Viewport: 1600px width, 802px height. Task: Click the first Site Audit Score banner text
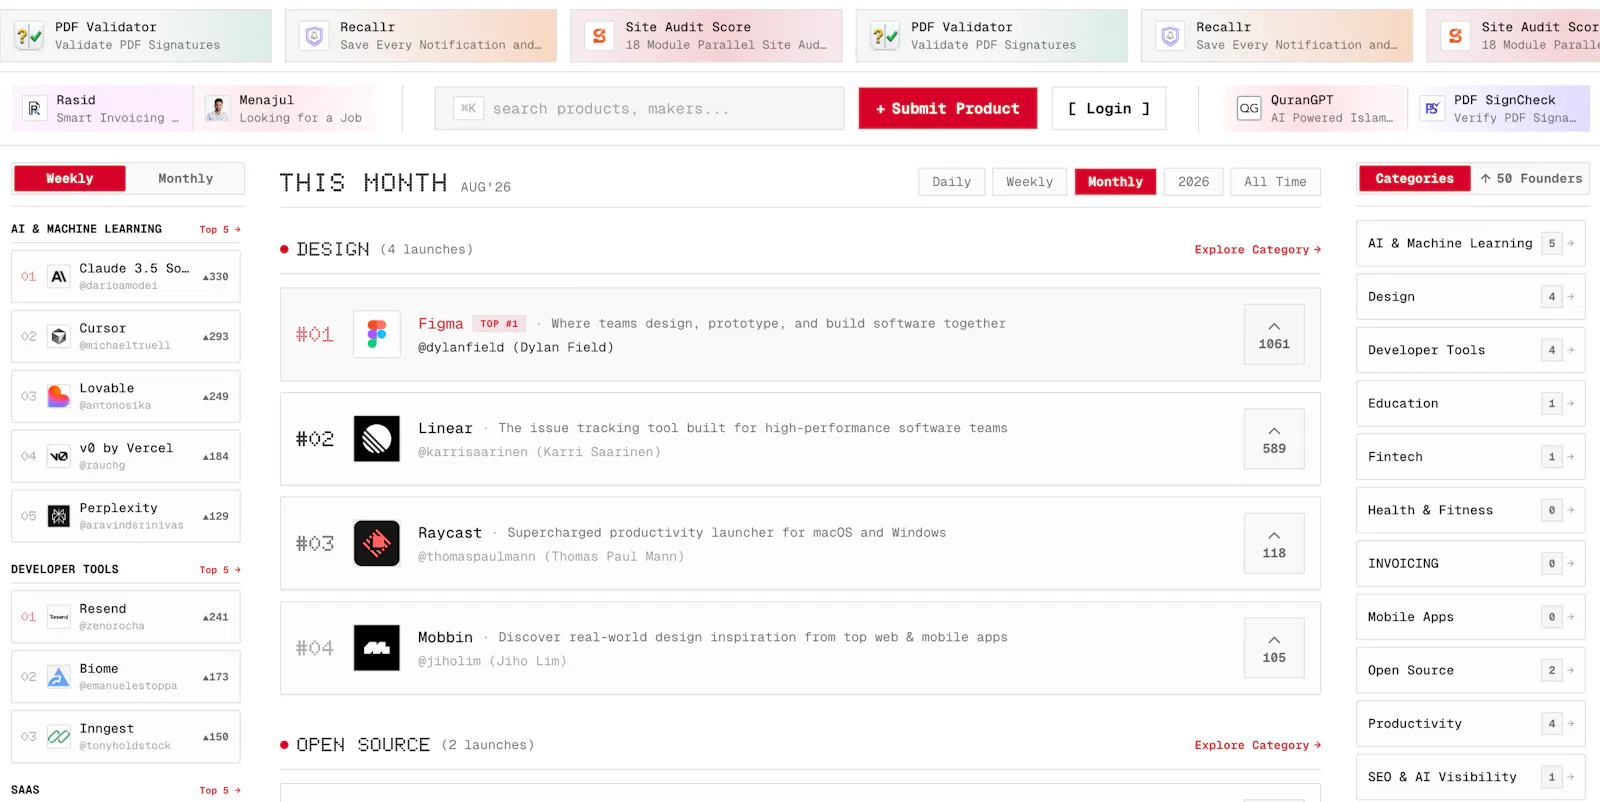click(726, 36)
